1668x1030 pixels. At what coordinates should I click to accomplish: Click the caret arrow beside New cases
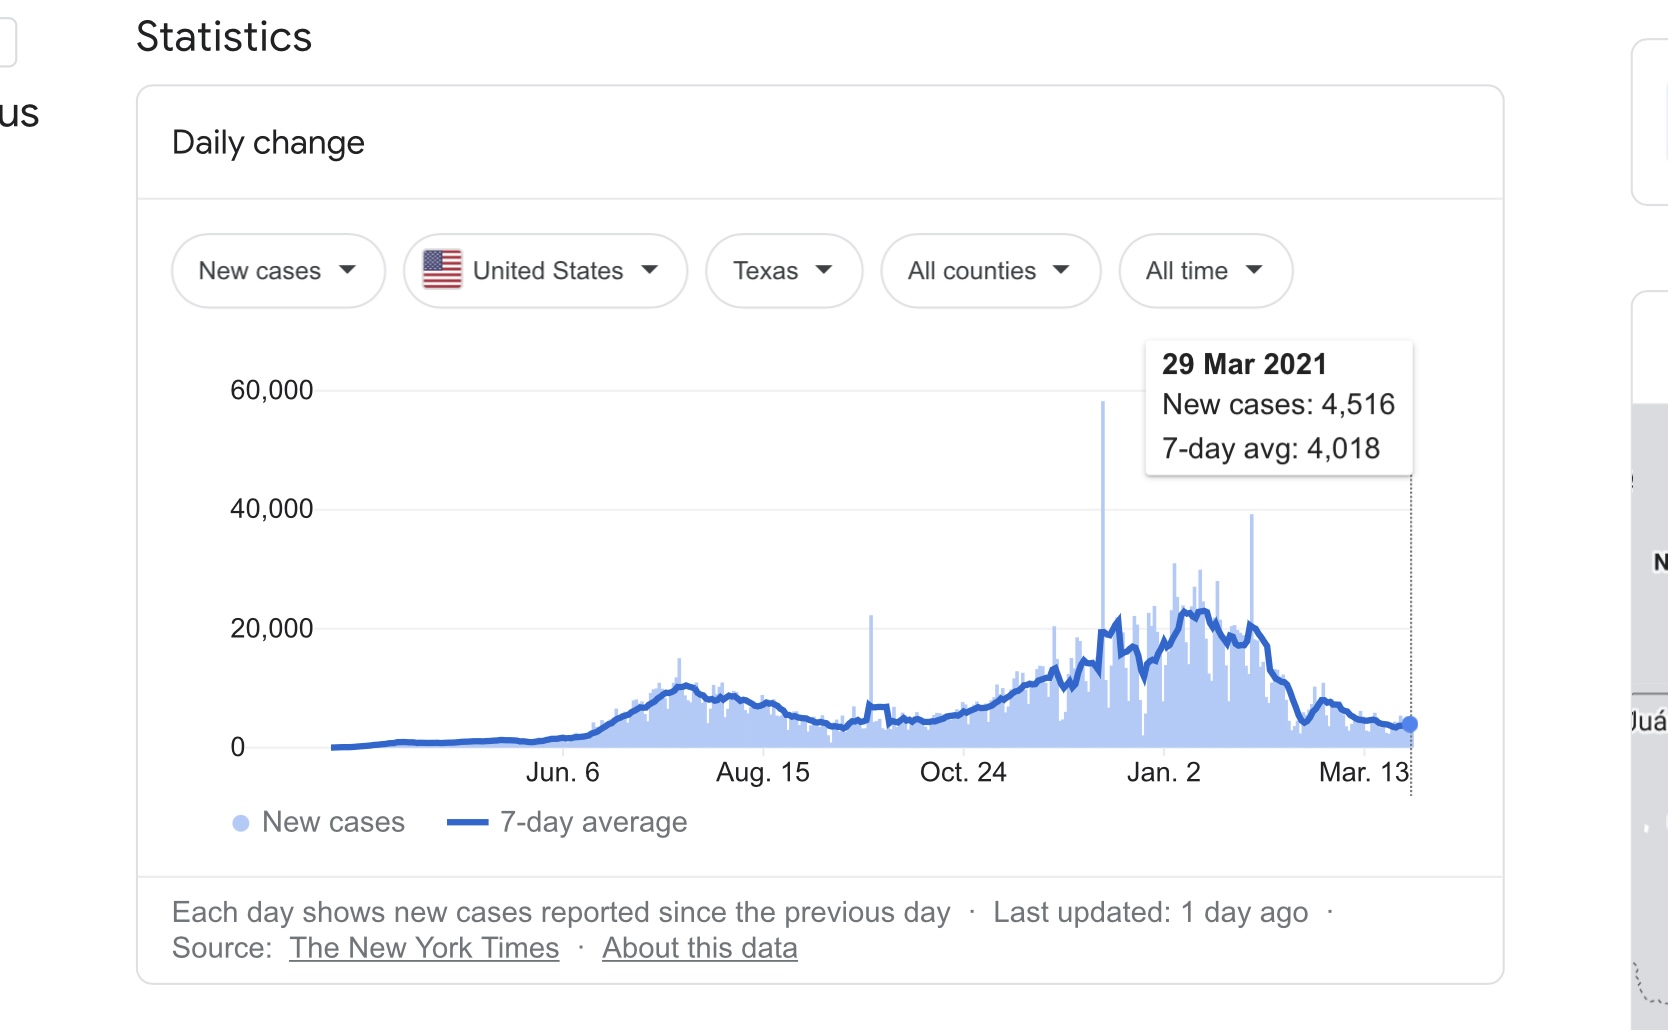[347, 270]
